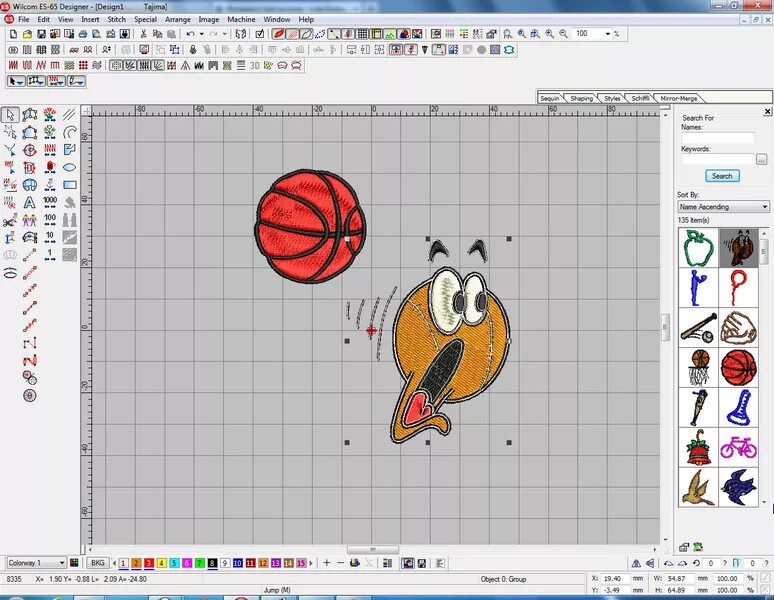The width and height of the screenshot is (774, 600).
Task: Select the red basketball design thumbnail
Action: [x=738, y=368]
